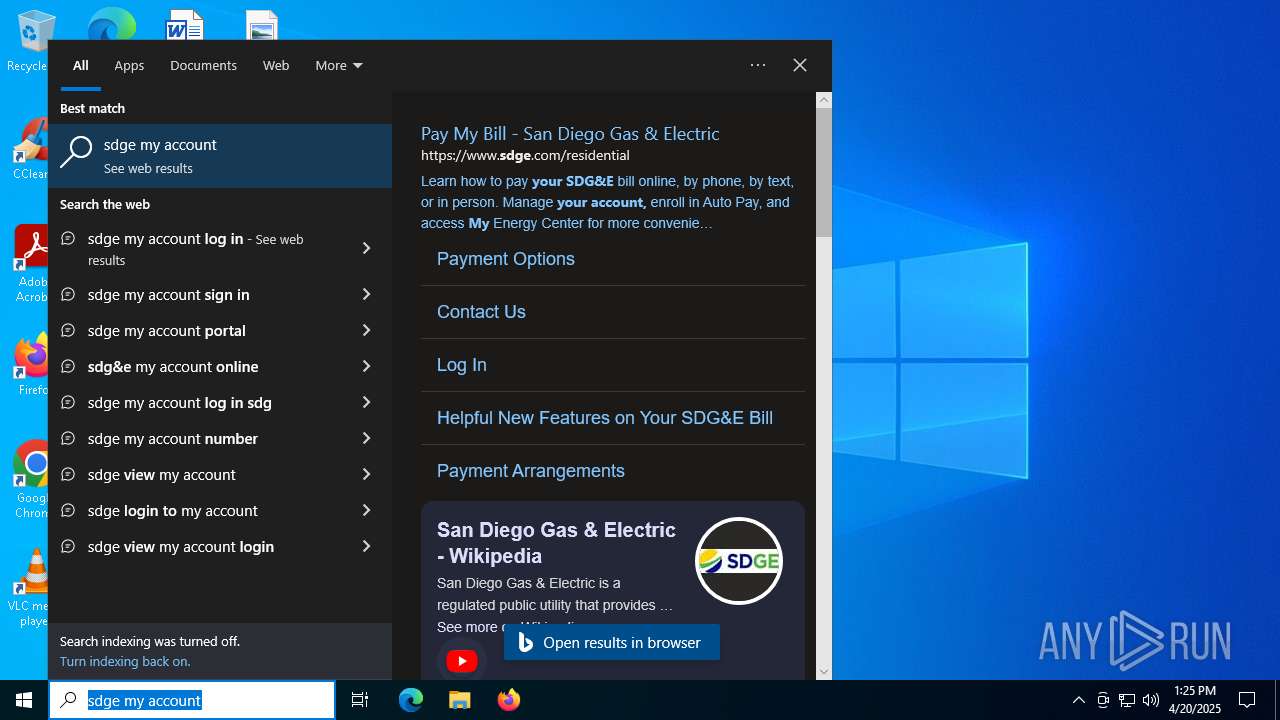Switch to the All search tab
Viewport: 1280px width, 720px height.
coord(81,65)
